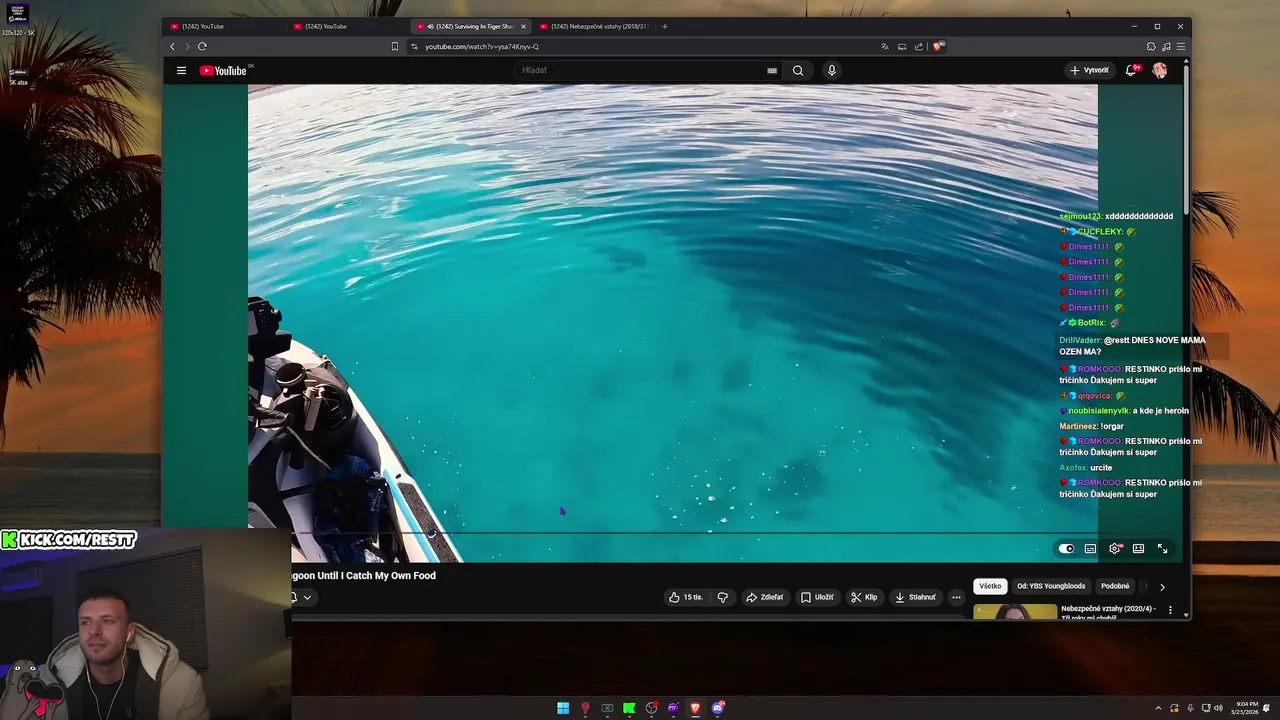Open the YouTube hamburger guide menu
Screen dimensions: 1280x720
pyautogui.click(x=181, y=70)
